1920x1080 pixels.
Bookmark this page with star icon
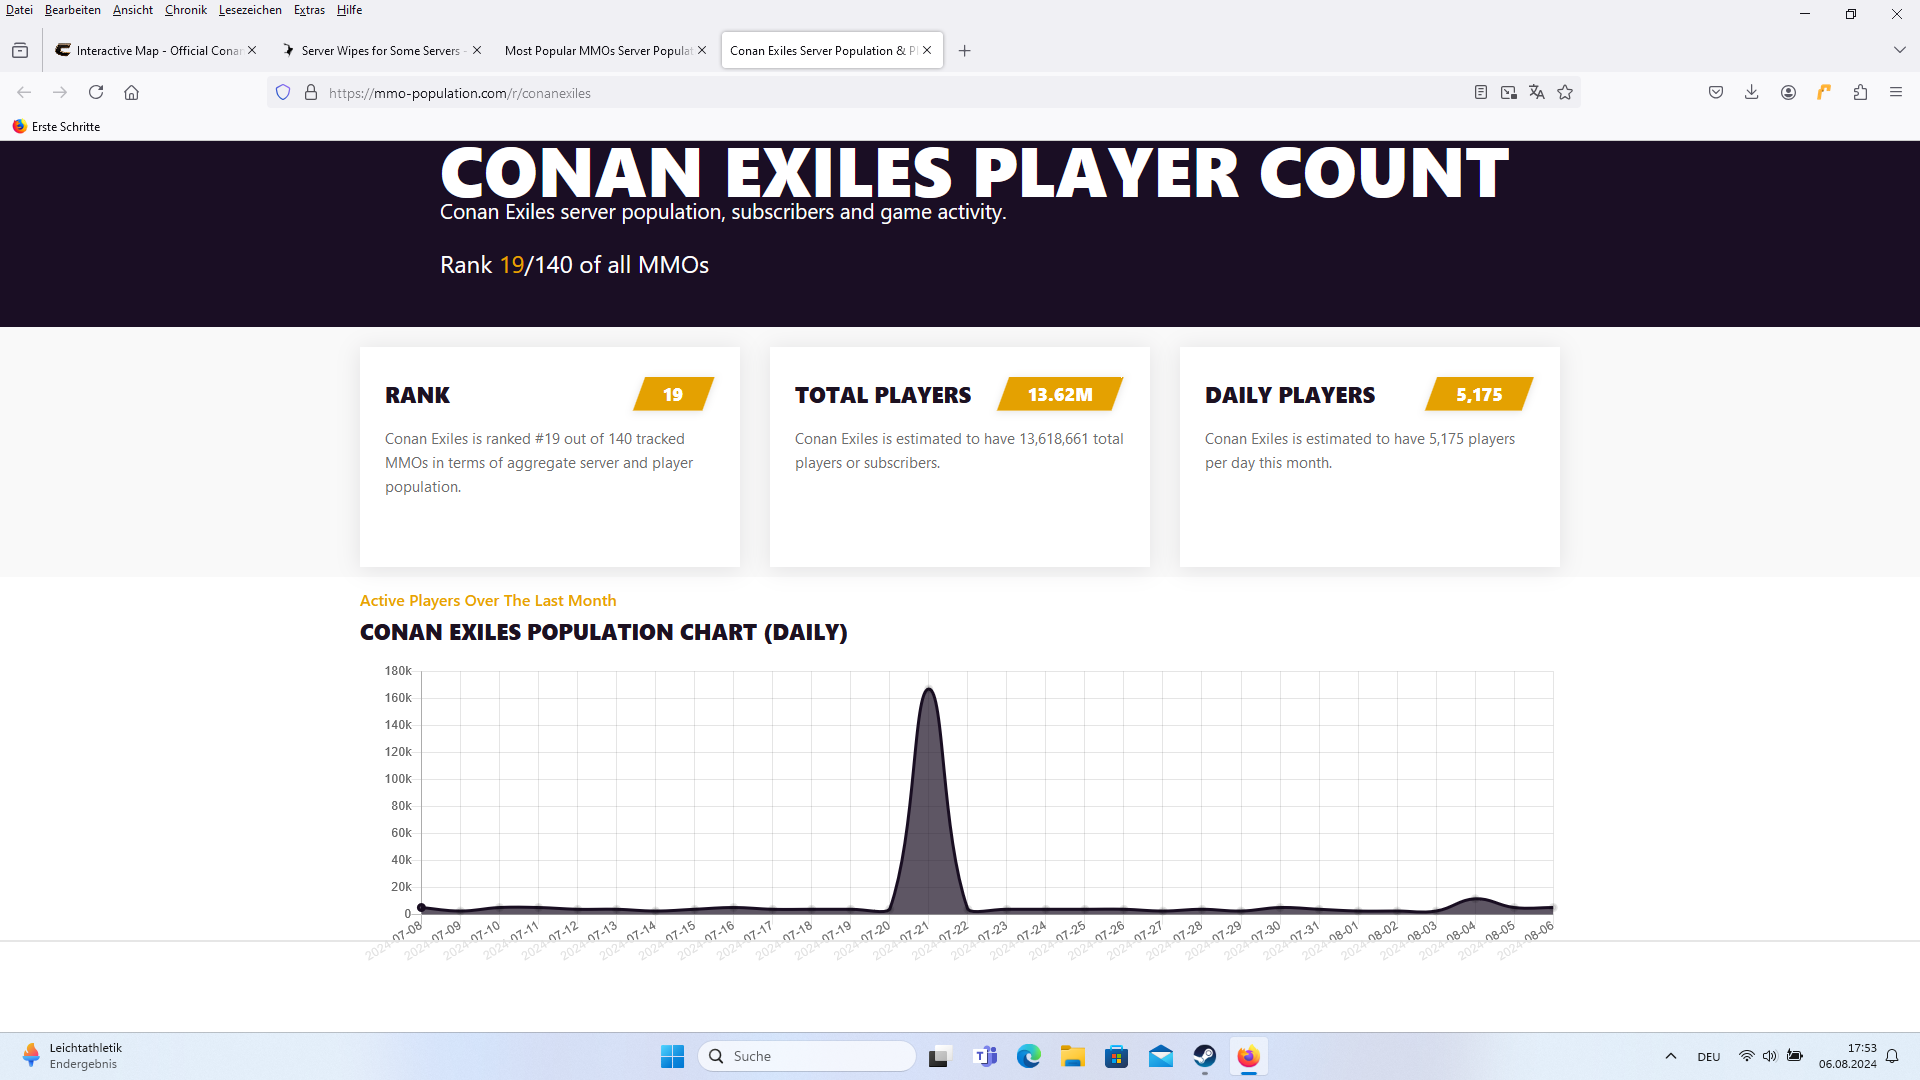(x=1565, y=92)
